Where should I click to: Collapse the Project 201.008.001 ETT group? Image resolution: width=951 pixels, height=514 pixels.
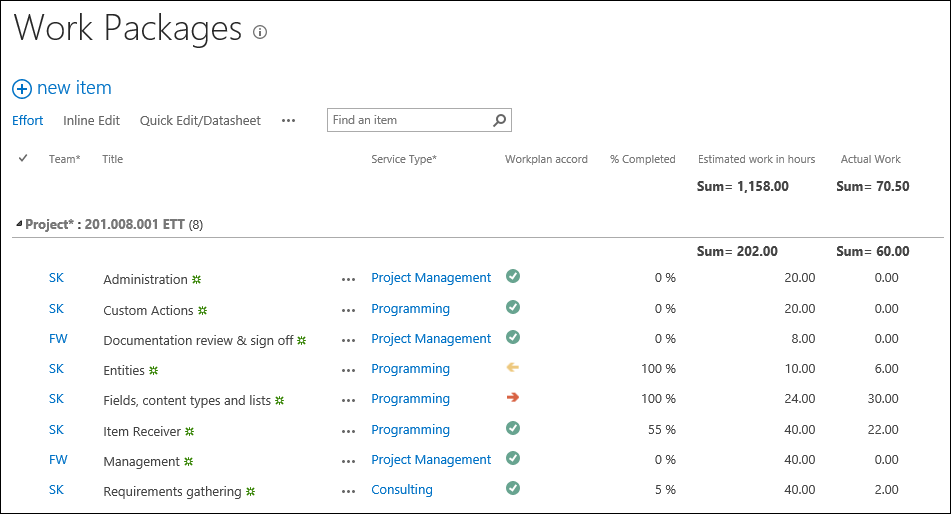click(19, 225)
